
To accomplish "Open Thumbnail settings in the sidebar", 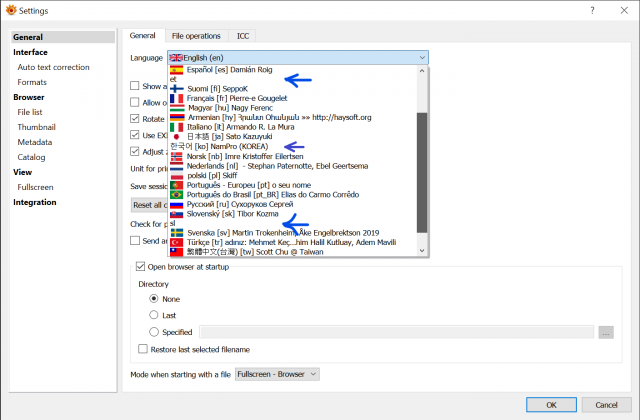I will pyautogui.click(x=36, y=127).
